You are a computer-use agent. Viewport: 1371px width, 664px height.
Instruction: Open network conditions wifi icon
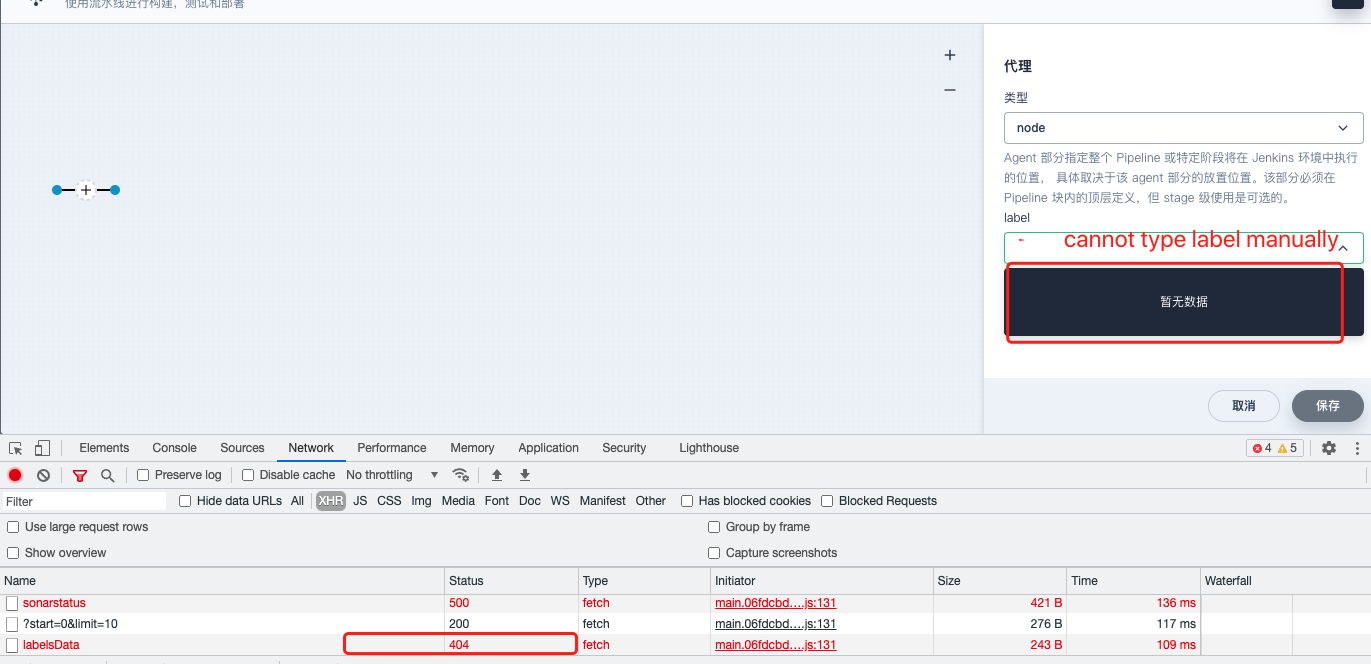click(x=460, y=475)
